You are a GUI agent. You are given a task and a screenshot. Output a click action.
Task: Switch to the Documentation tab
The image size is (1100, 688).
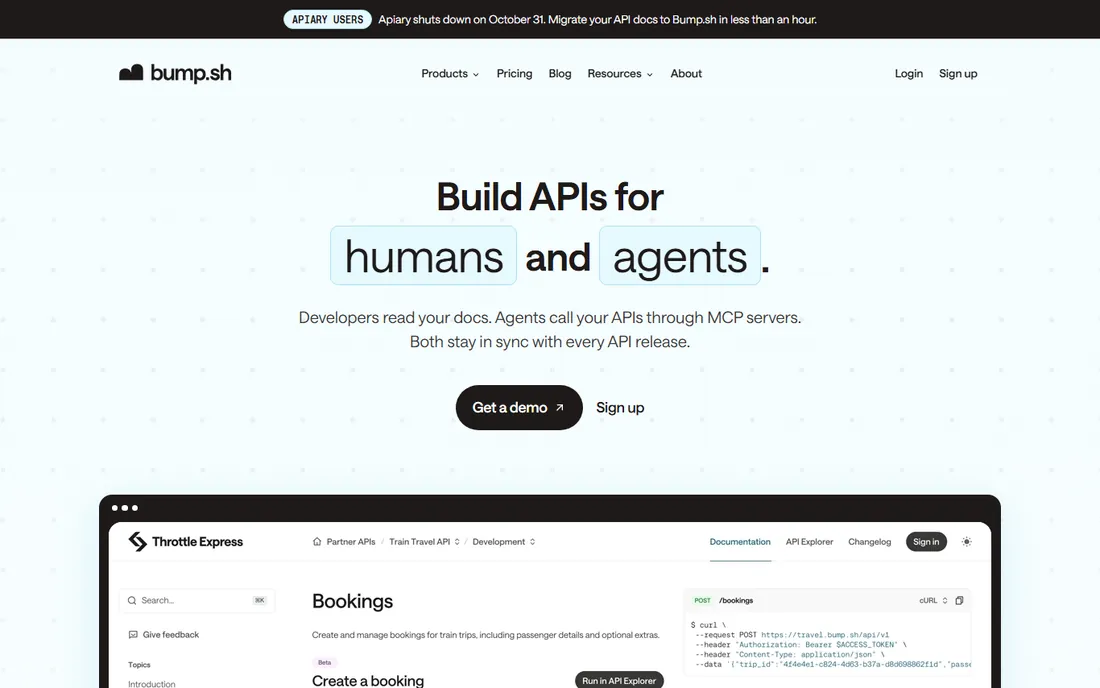[x=740, y=541]
